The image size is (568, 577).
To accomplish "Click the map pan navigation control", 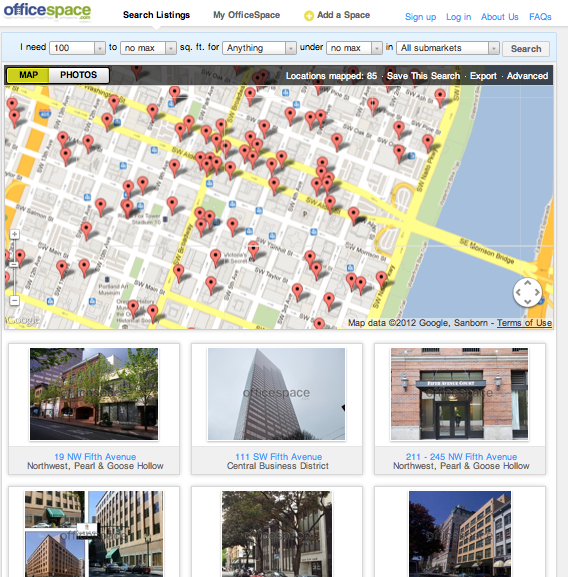I will pyautogui.click(x=528, y=293).
